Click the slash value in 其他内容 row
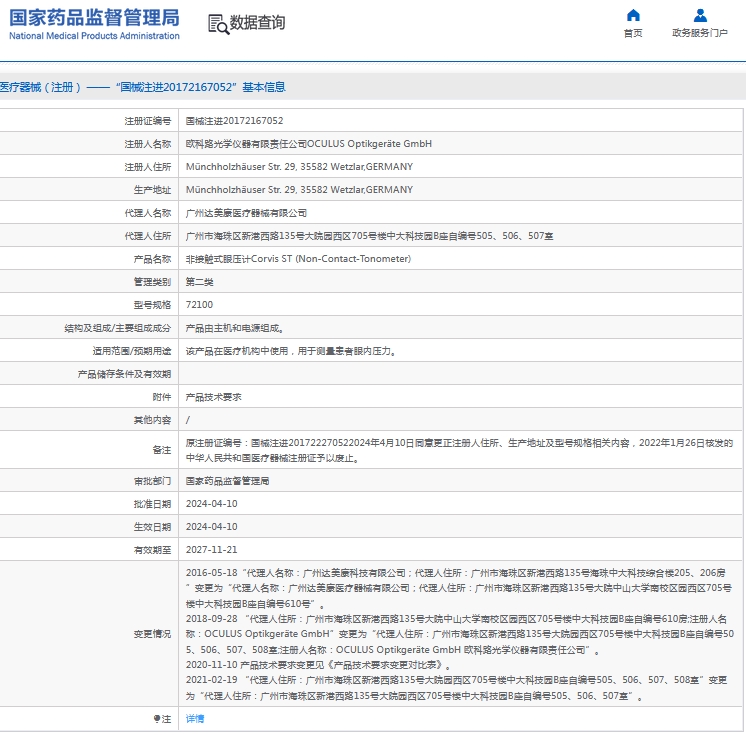Image resolution: width=746 pixels, height=735 pixels. [187, 420]
